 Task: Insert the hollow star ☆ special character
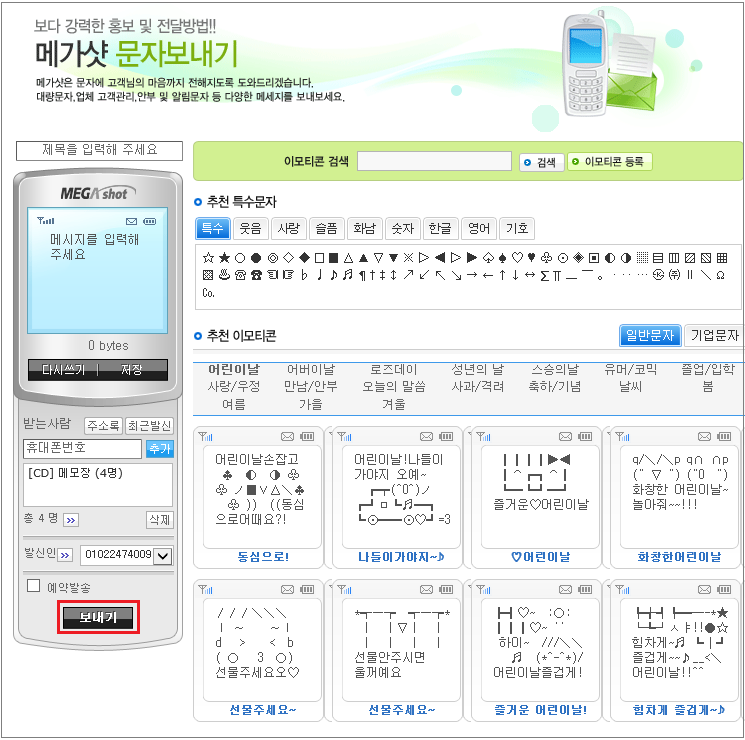[208, 257]
